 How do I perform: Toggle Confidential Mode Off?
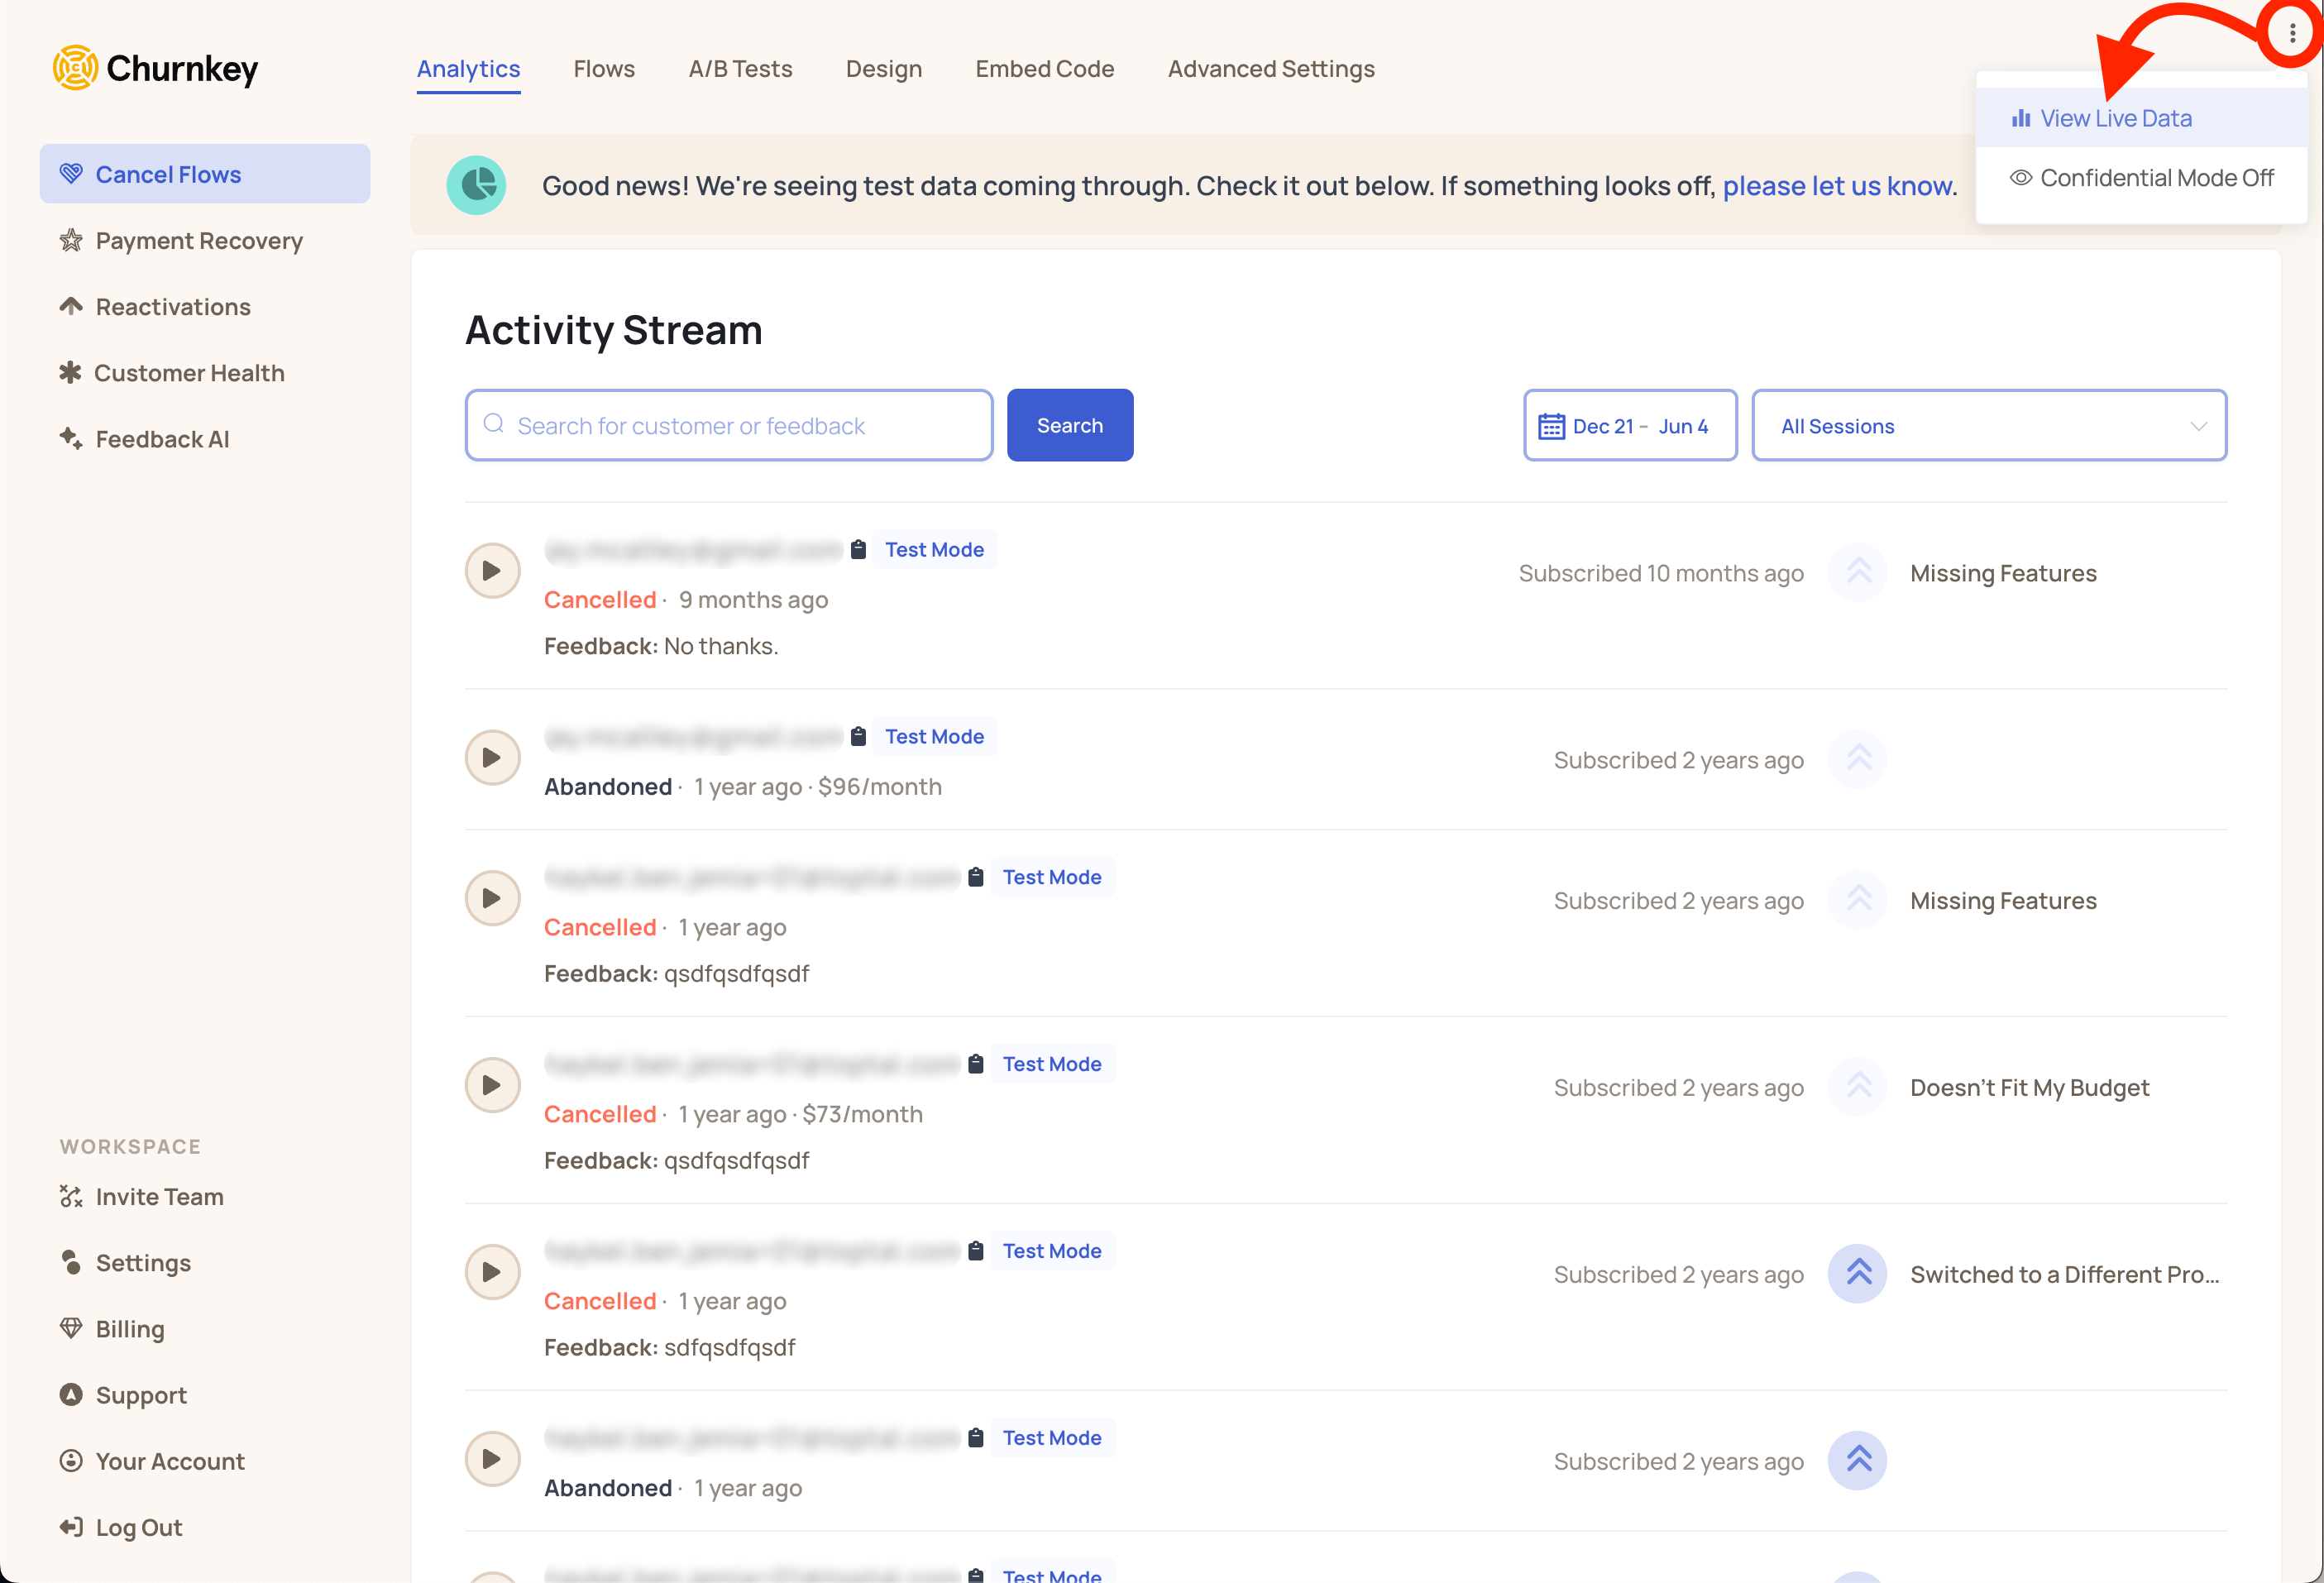tap(2143, 177)
